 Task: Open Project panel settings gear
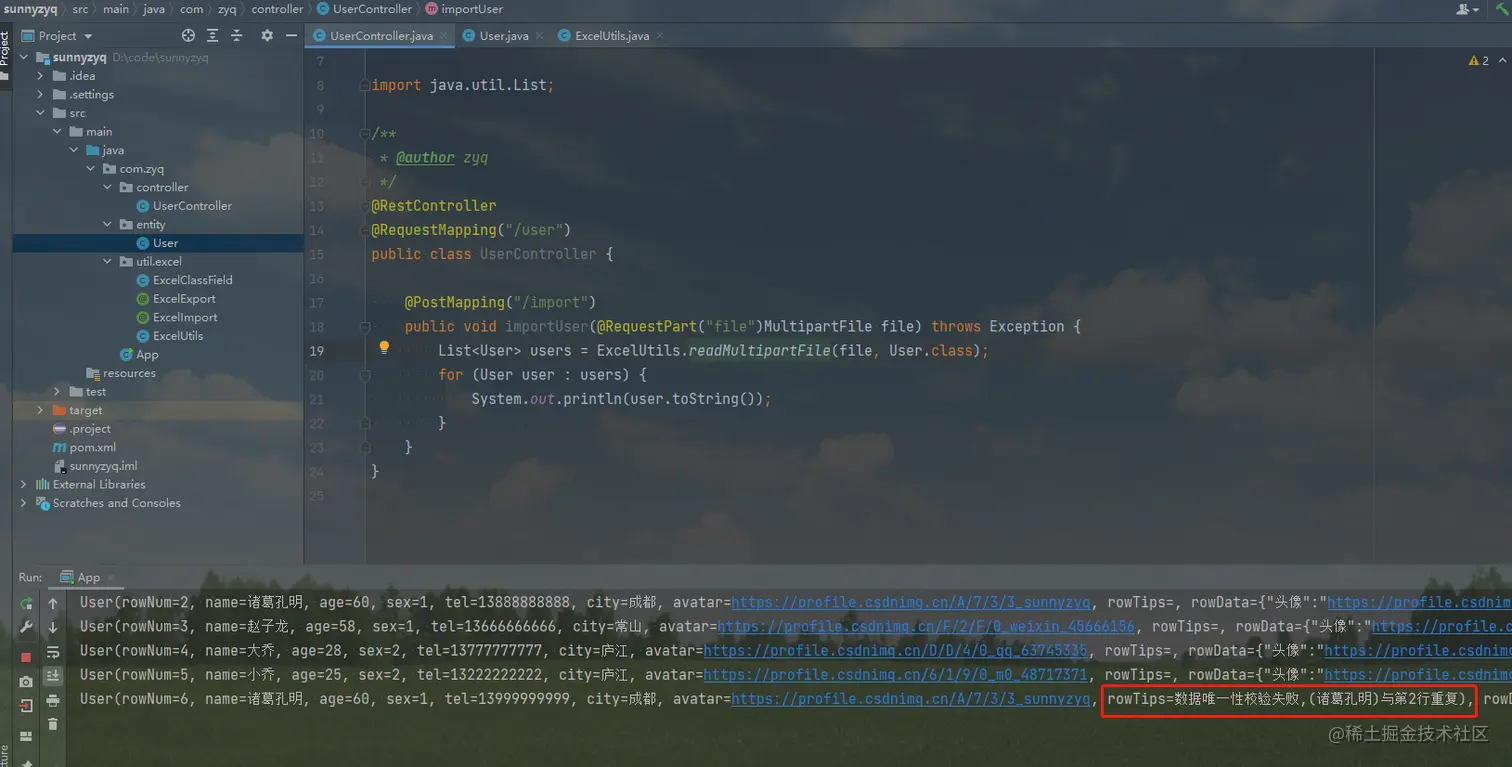coord(267,35)
